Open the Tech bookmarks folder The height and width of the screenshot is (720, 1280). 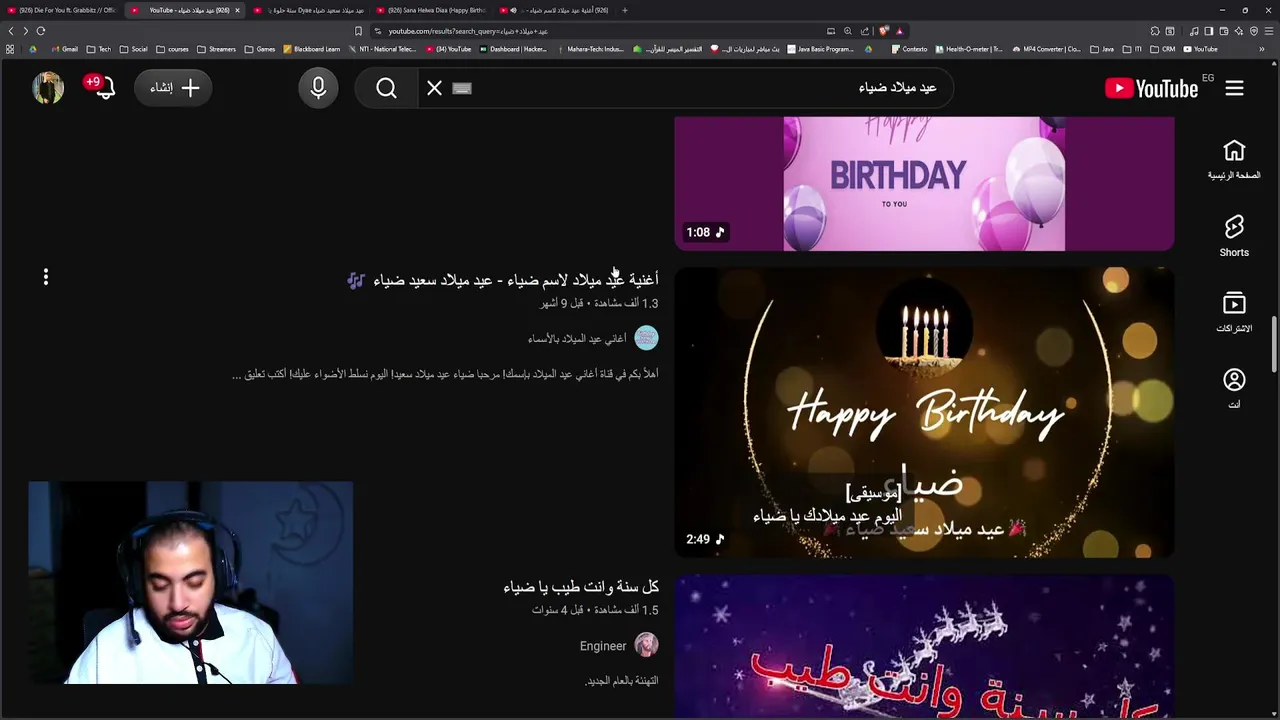point(99,49)
